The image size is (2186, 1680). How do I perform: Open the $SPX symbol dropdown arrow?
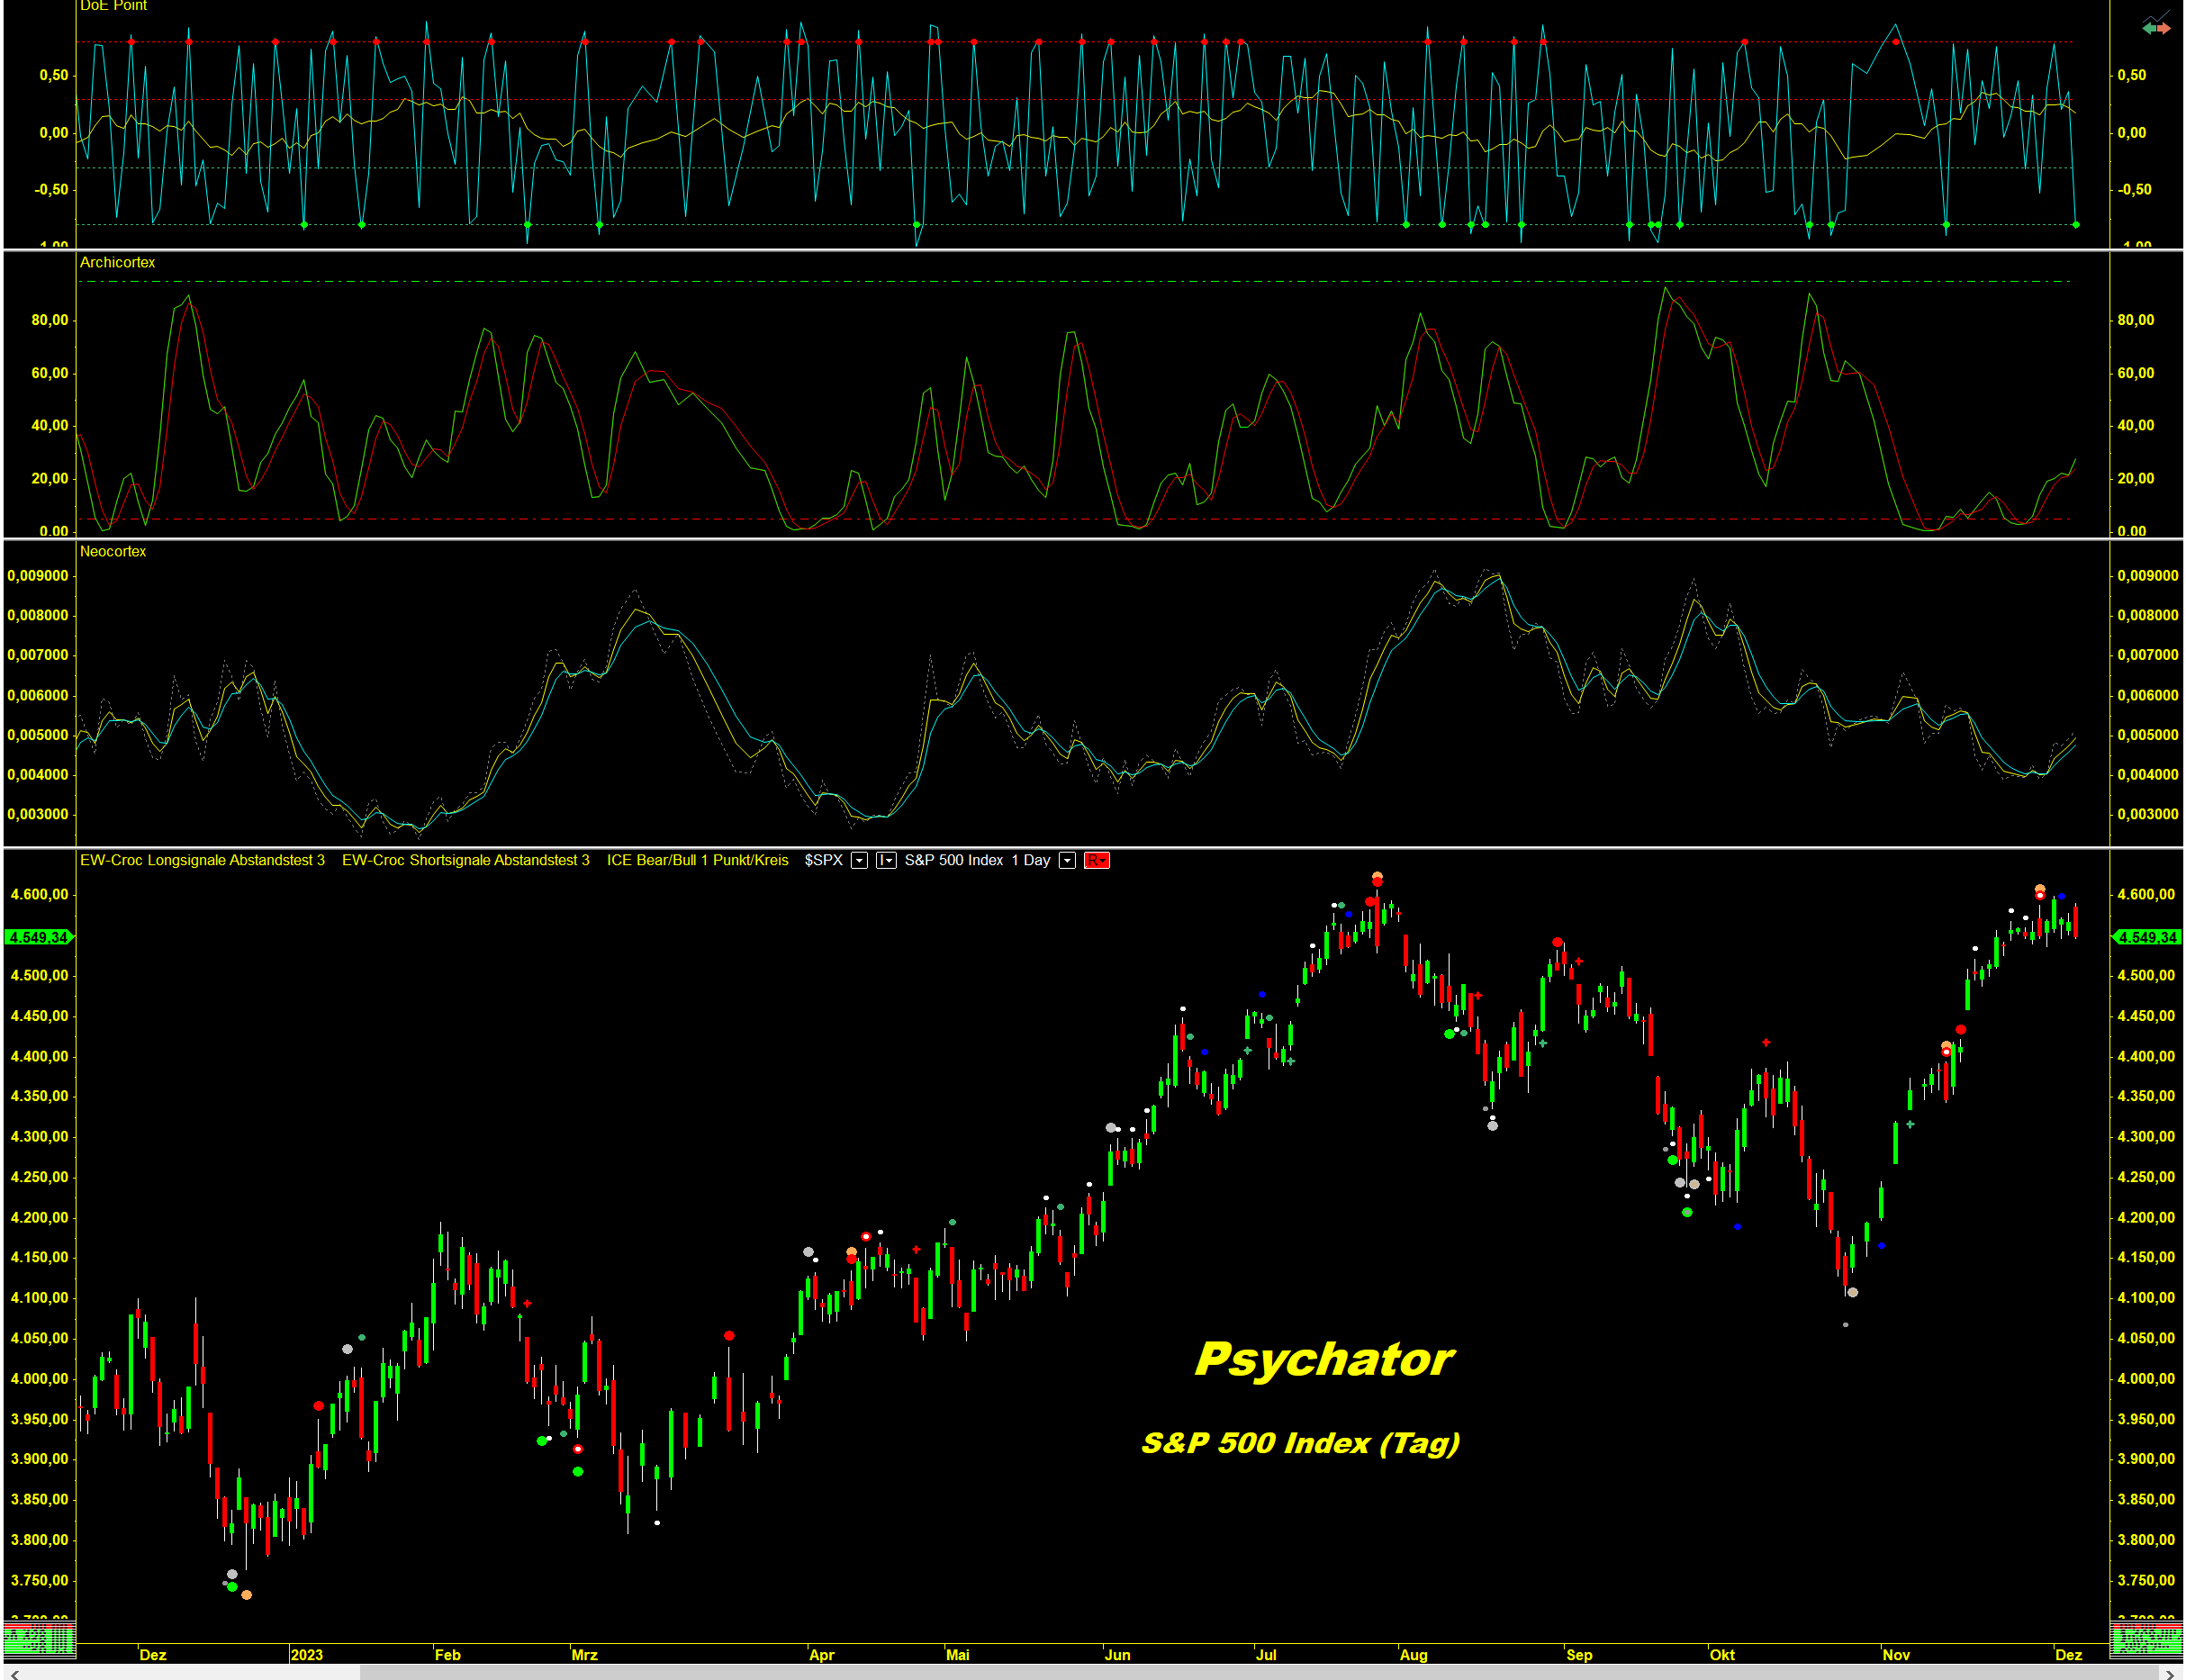tap(858, 860)
